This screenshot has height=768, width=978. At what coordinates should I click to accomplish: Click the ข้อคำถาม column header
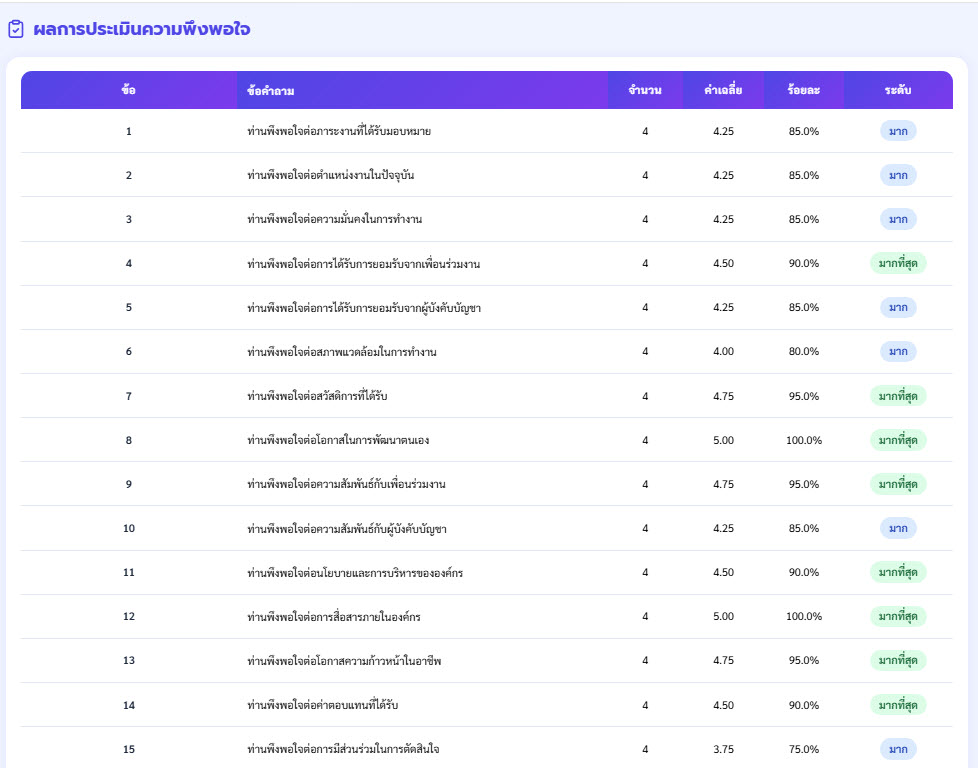[x=270, y=91]
